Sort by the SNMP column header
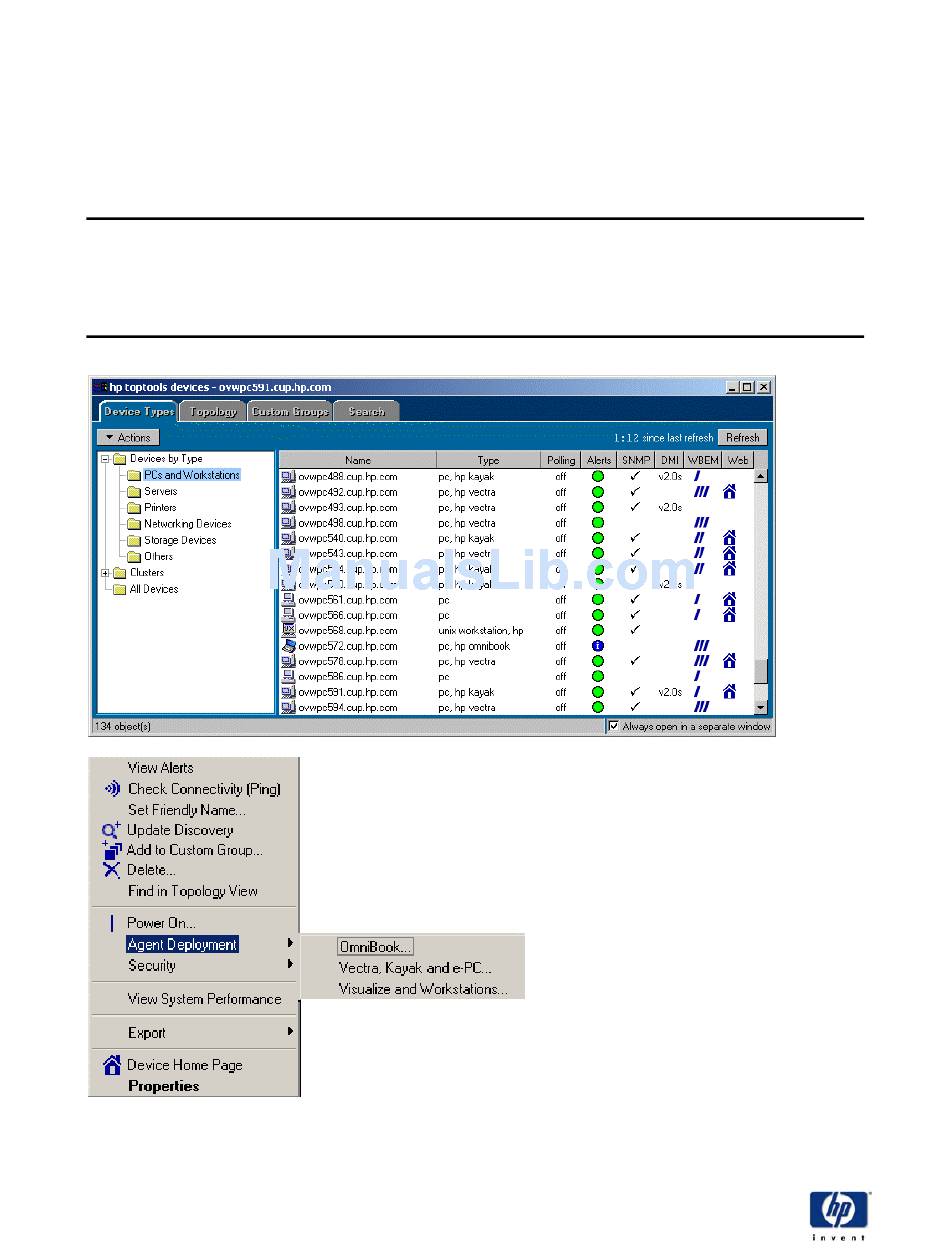The image size is (950, 1248). tap(634, 460)
